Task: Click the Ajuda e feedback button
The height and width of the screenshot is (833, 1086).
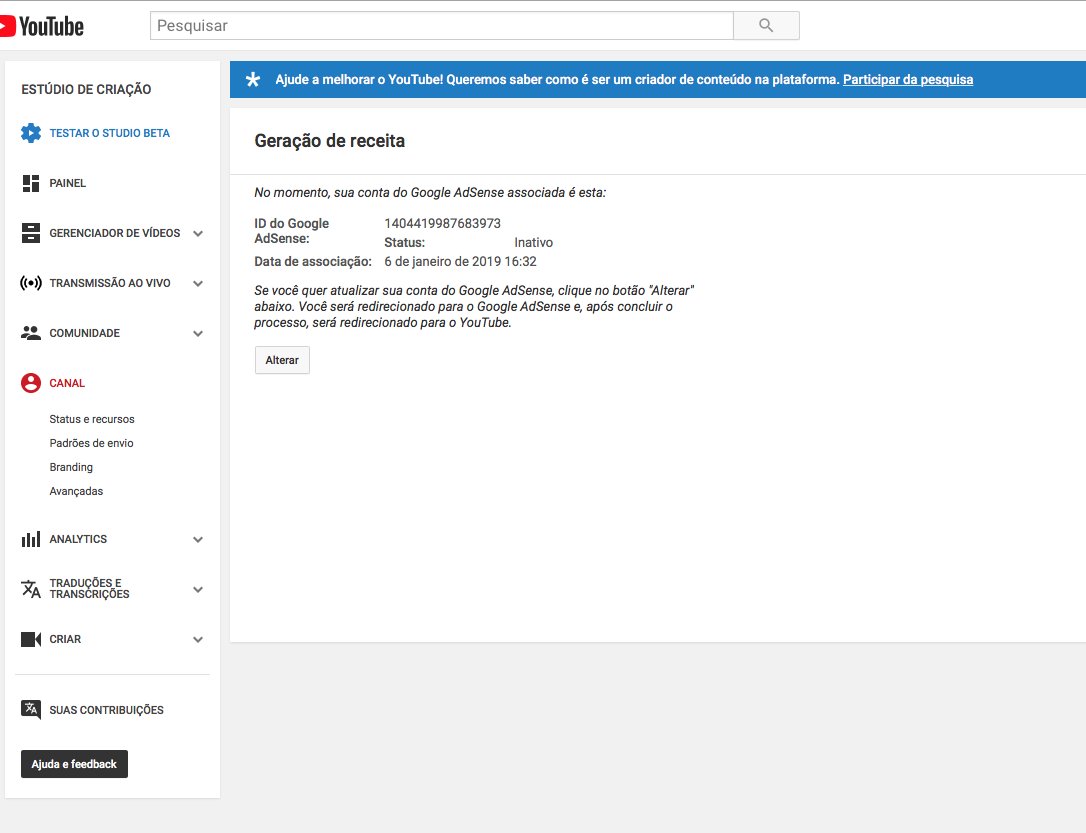Action: point(74,764)
